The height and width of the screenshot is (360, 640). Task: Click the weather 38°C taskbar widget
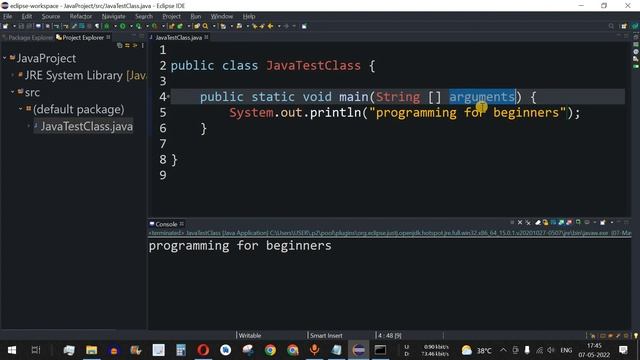476,350
